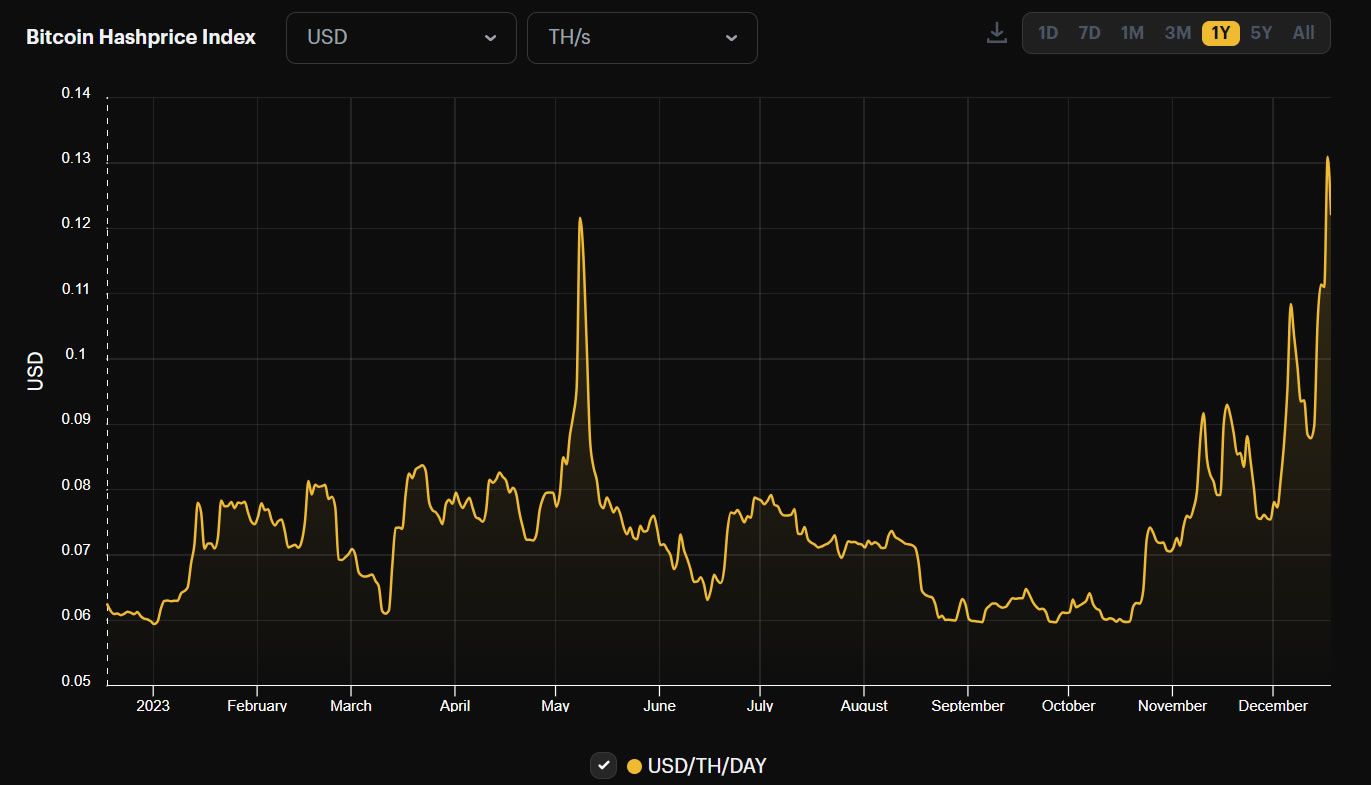Click the 2023 label on x-axis
This screenshot has width=1371, height=785.
tap(153, 706)
